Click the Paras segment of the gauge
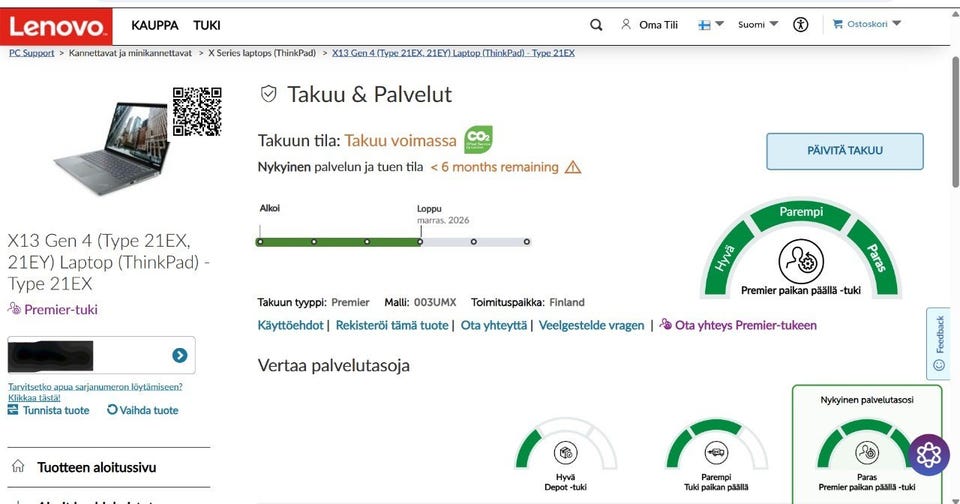 (x=874, y=259)
